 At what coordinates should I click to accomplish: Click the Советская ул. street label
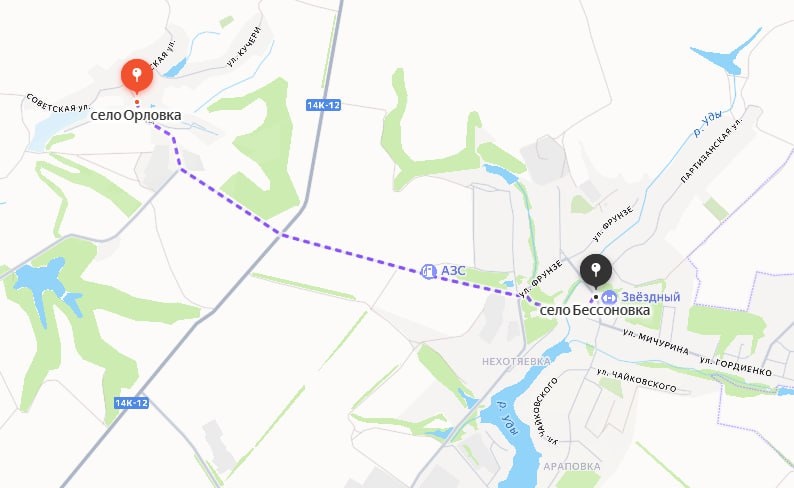point(58,103)
